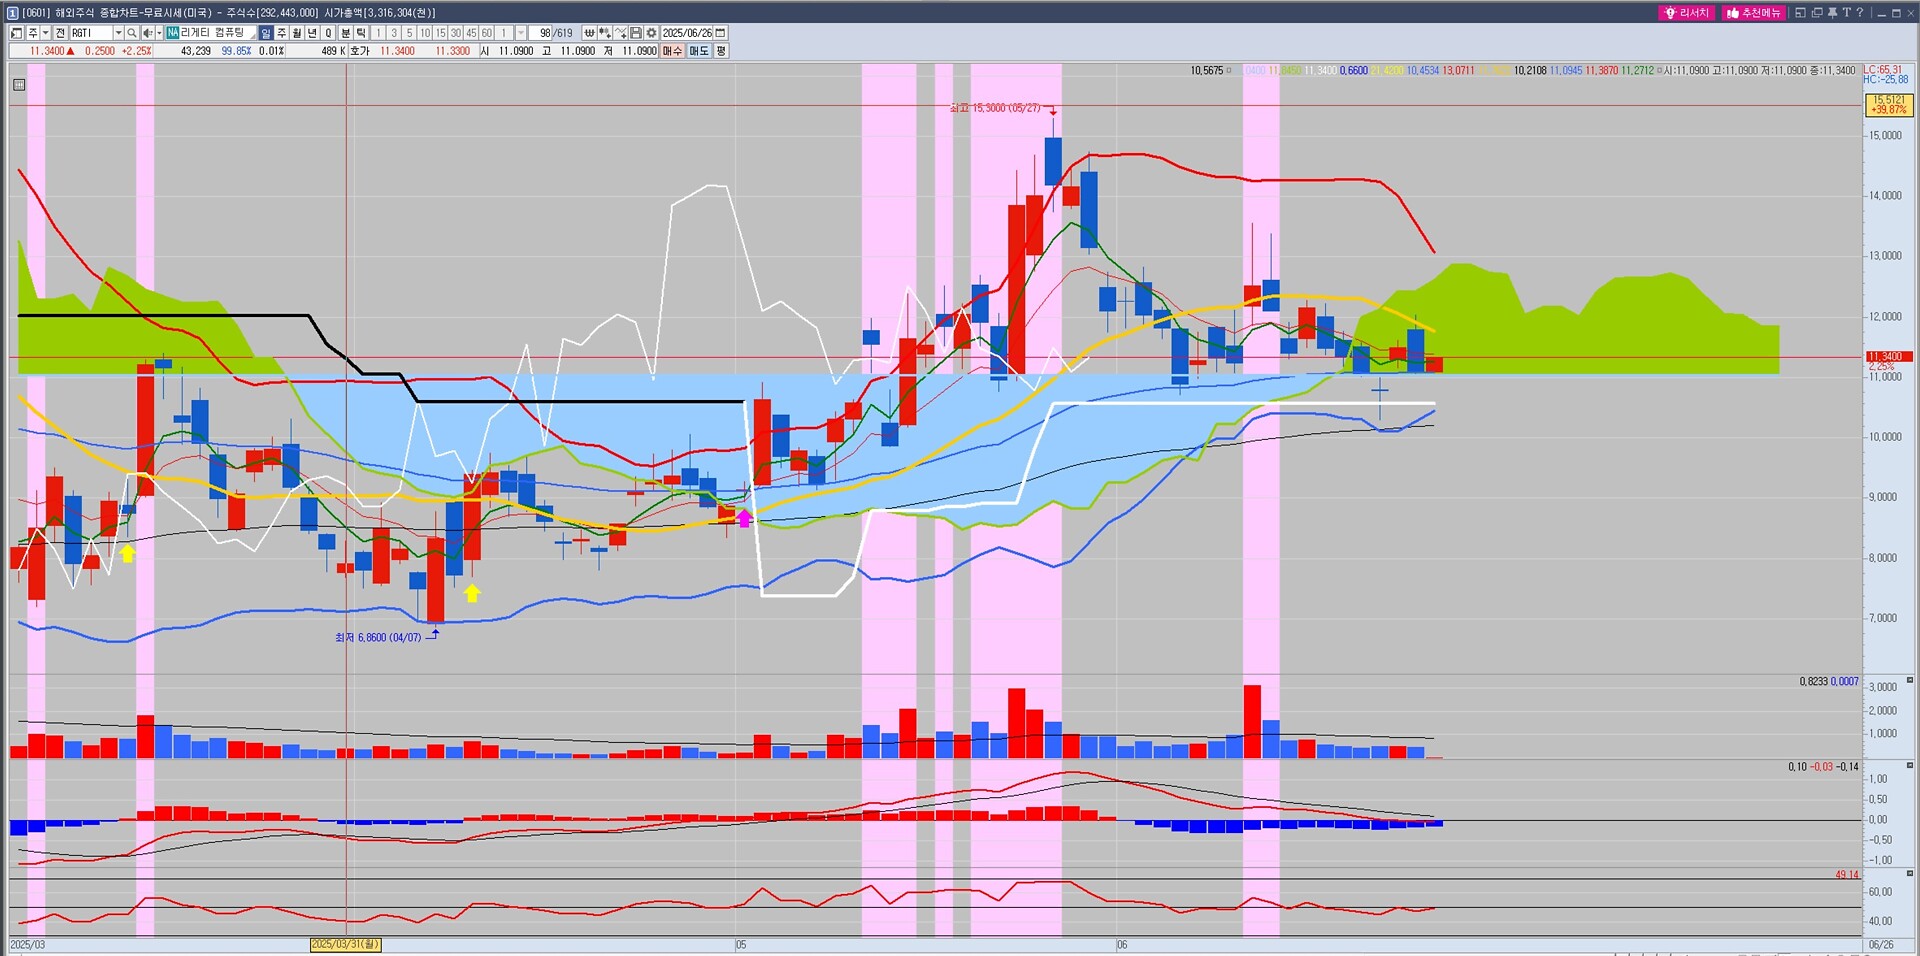
Task: Expand the market type 주 dropdown
Action: coord(45,33)
